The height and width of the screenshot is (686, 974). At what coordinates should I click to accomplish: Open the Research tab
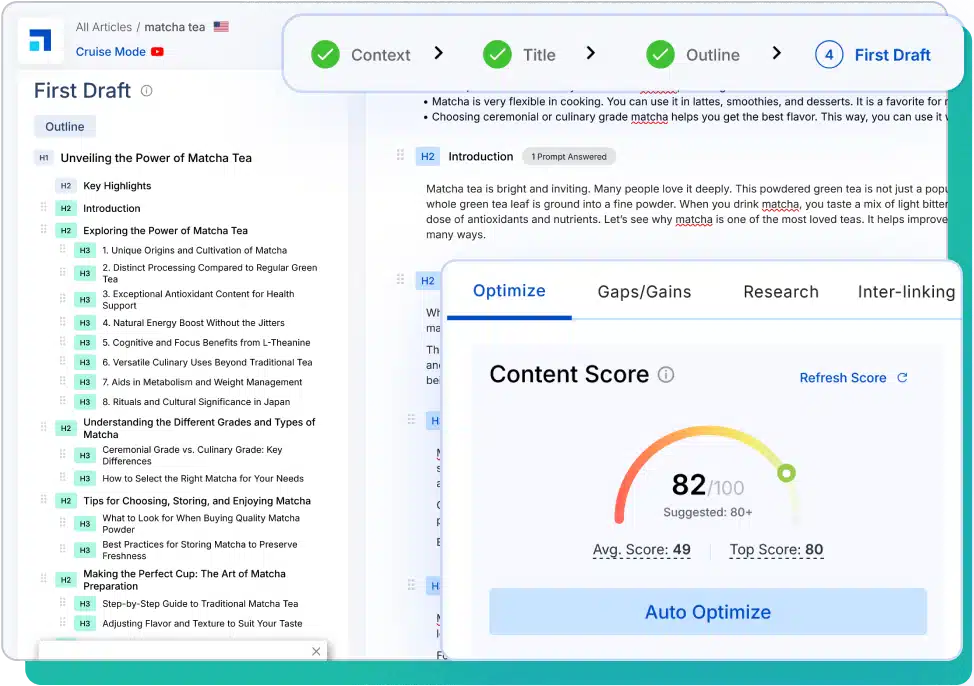pos(780,292)
